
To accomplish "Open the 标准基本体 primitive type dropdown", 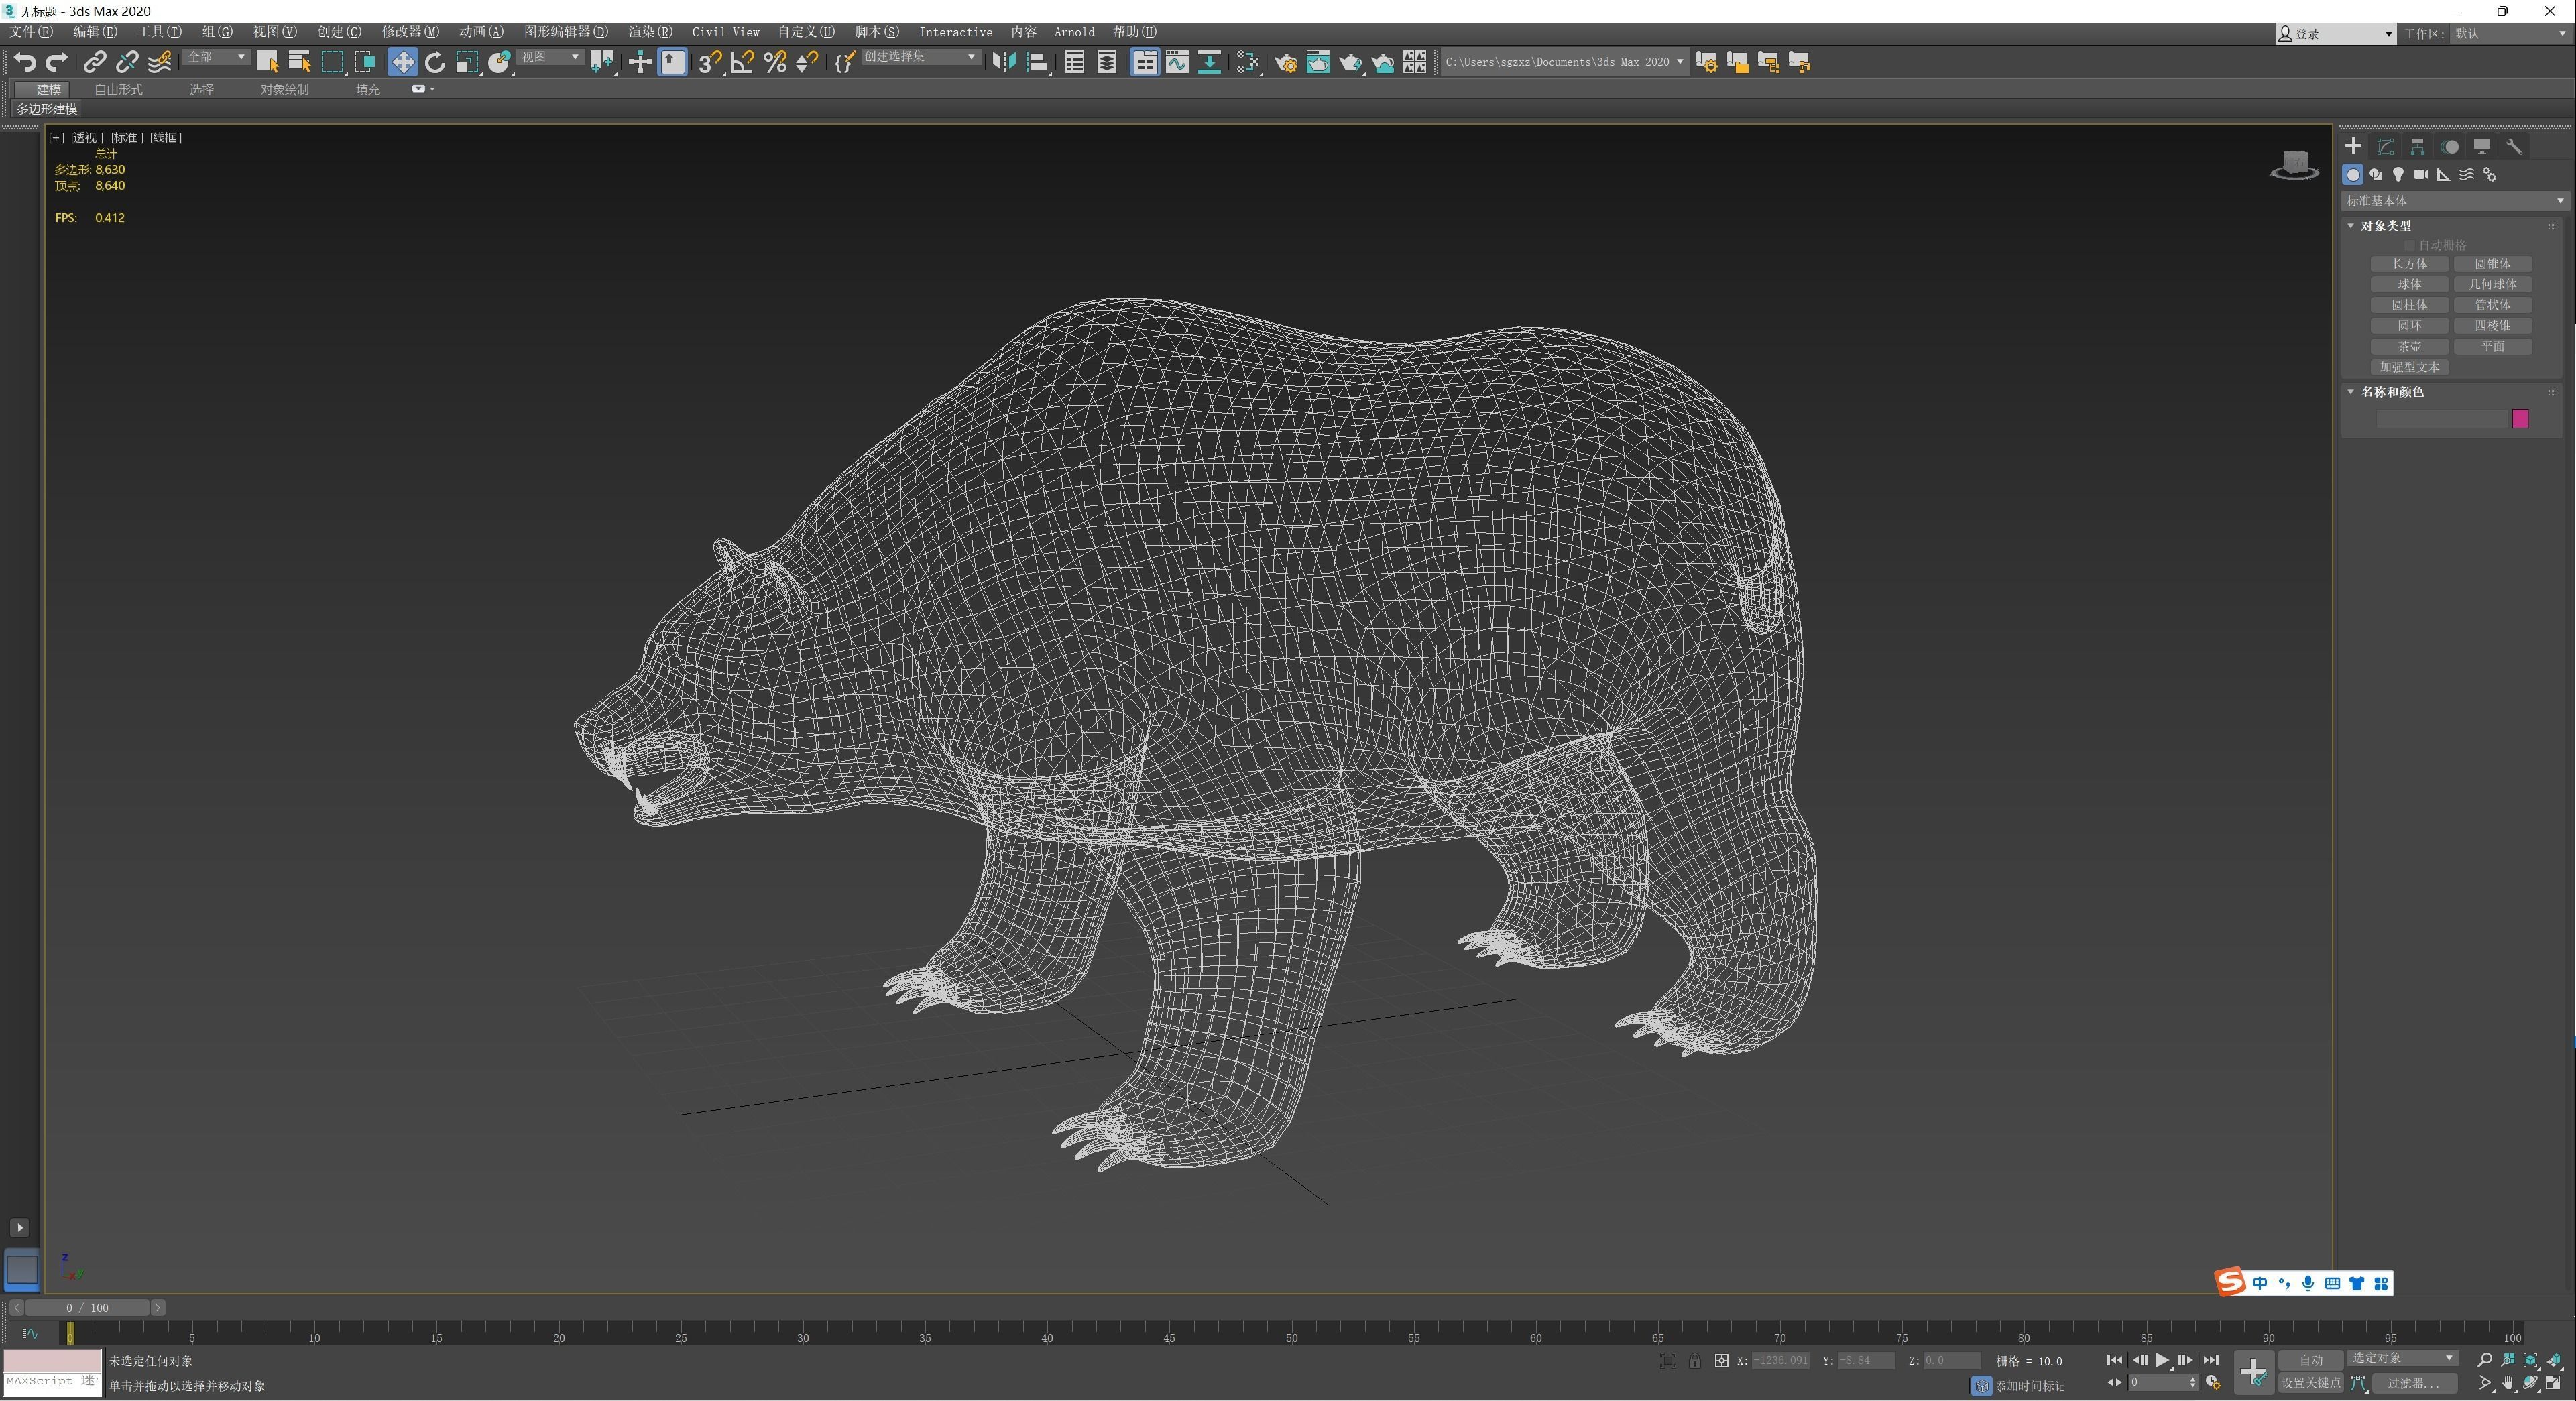I will click(2455, 201).
